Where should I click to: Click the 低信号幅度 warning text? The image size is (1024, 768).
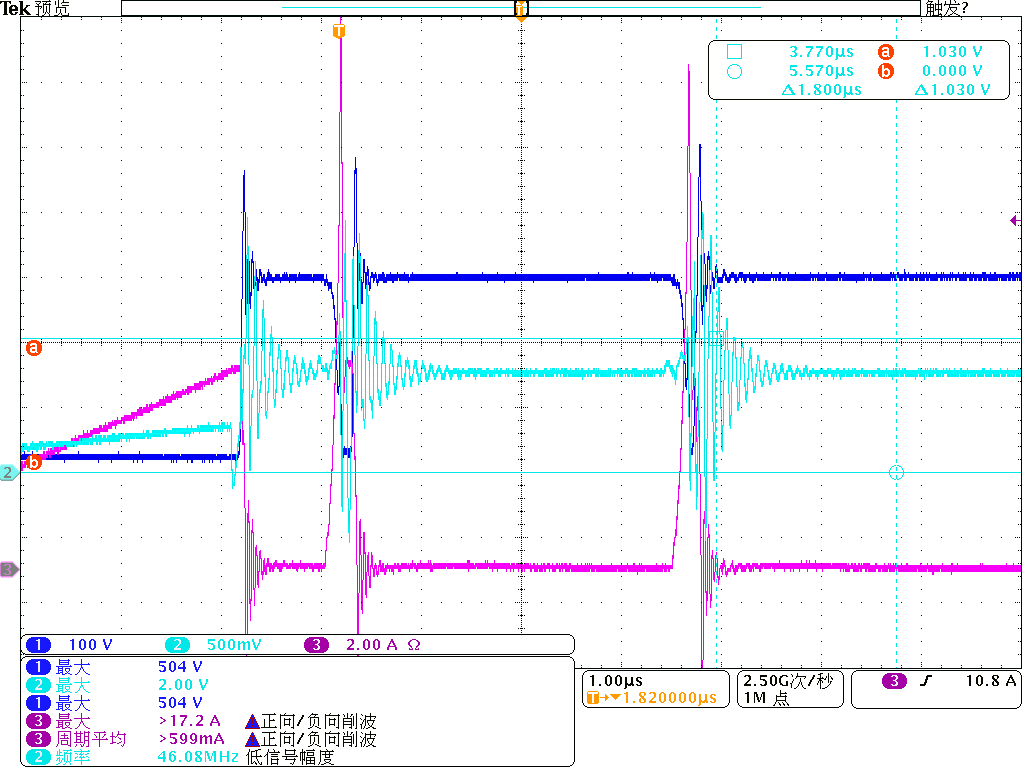point(290,757)
